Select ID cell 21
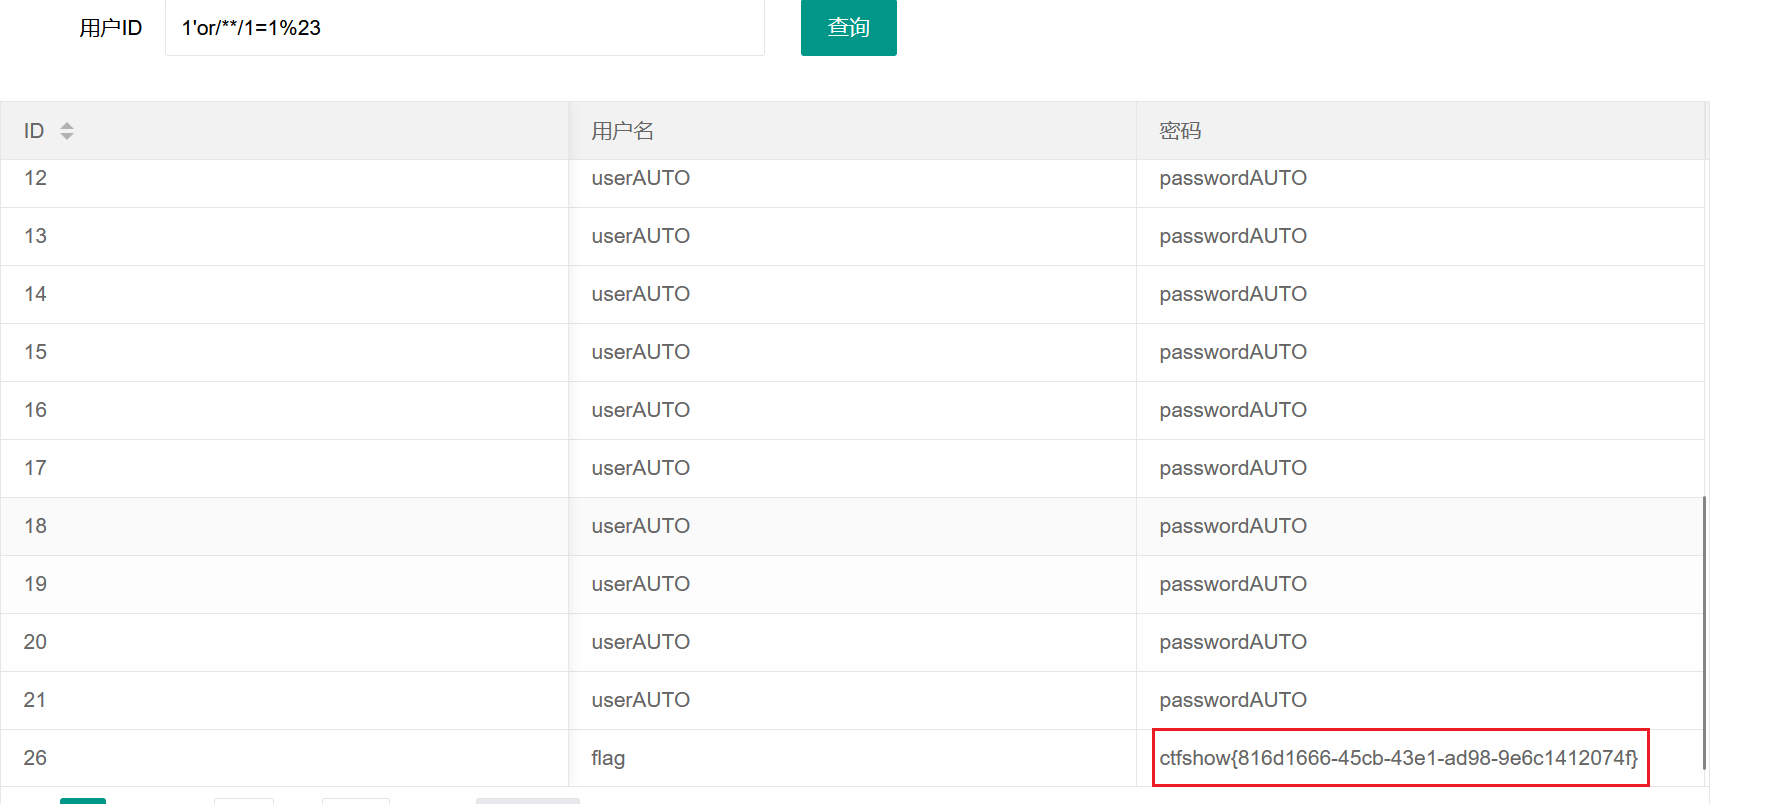This screenshot has width=1779, height=804. tap(36, 700)
